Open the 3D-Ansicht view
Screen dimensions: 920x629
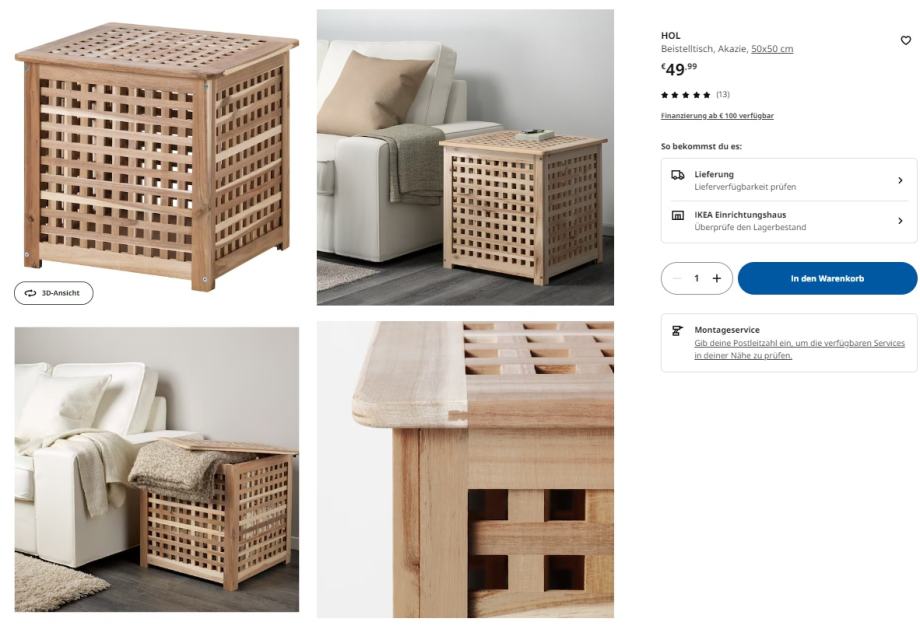pos(53,293)
